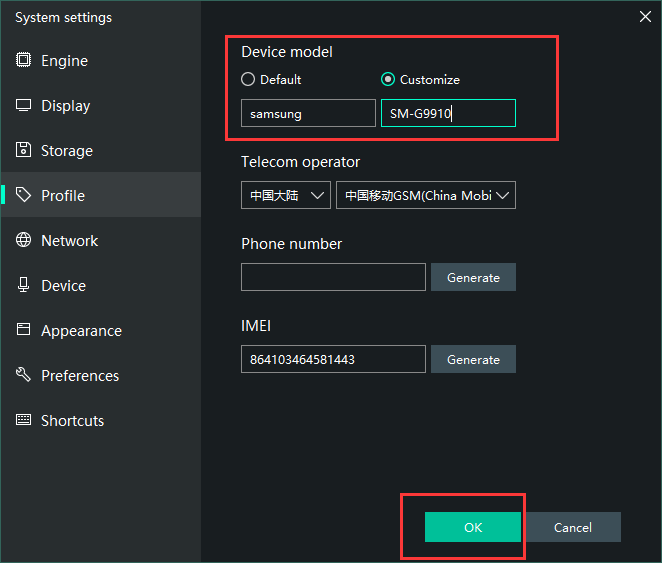Screen dimensions: 662x563
Task: Open the 中国大陆 region dropdown
Action: 285,196
